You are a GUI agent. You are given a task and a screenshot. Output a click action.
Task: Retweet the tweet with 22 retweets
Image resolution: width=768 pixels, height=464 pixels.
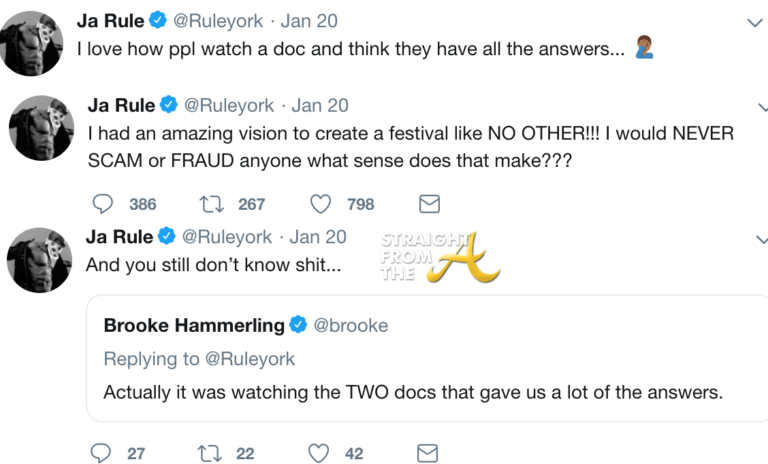(209, 453)
